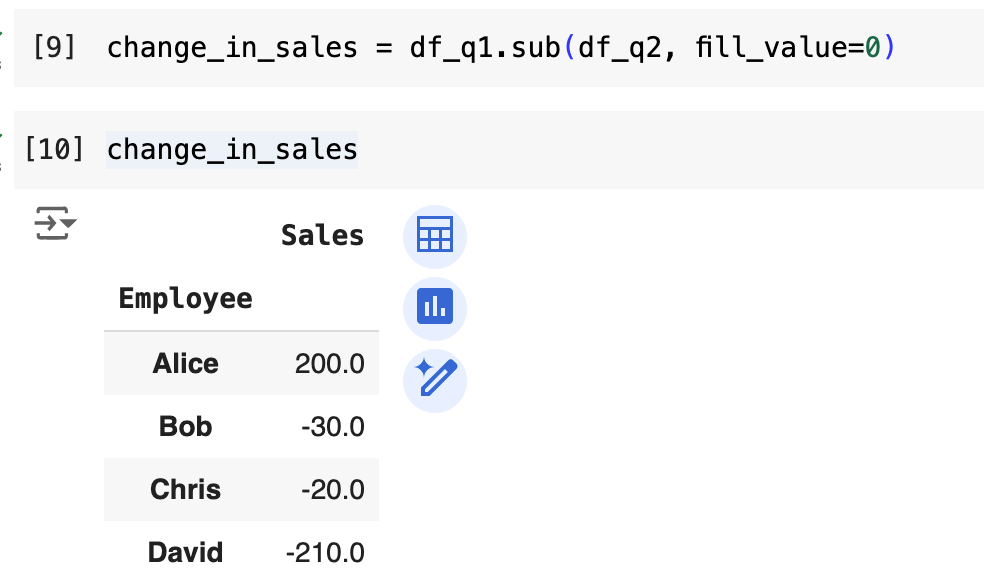Click the run indicator [9] of the first cell

[53, 47]
